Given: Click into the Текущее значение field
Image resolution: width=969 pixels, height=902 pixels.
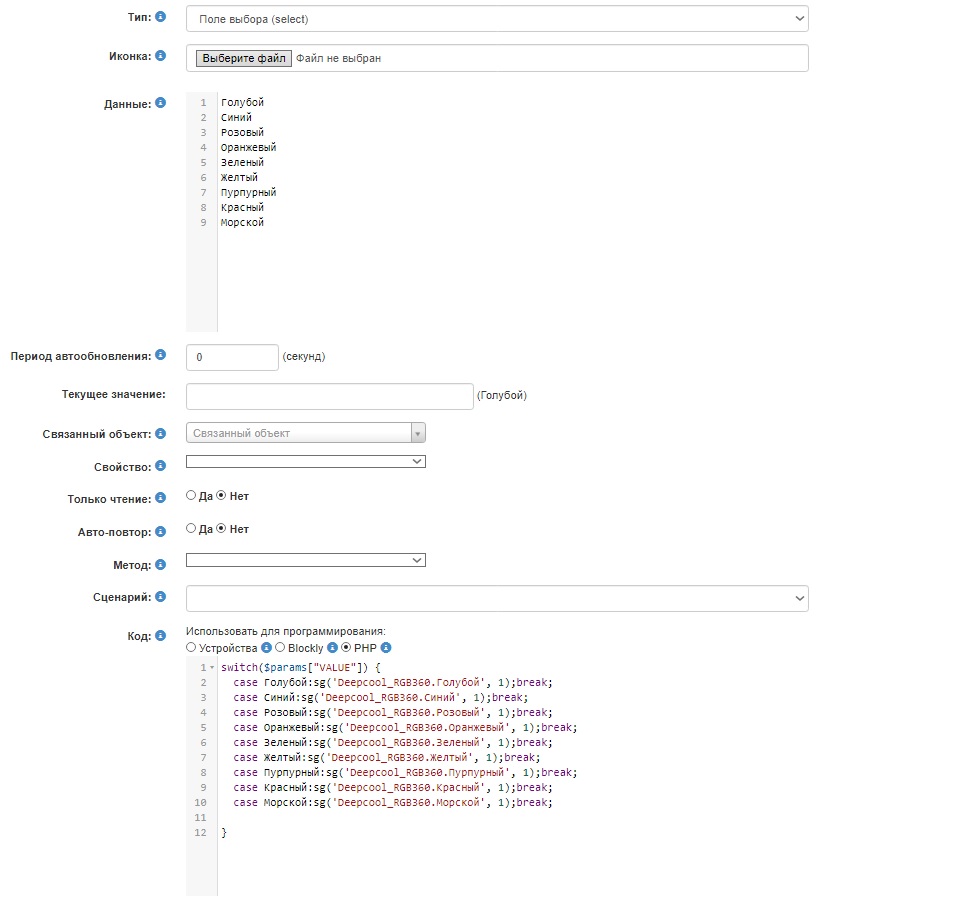Looking at the screenshot, I should pos(329,396).
